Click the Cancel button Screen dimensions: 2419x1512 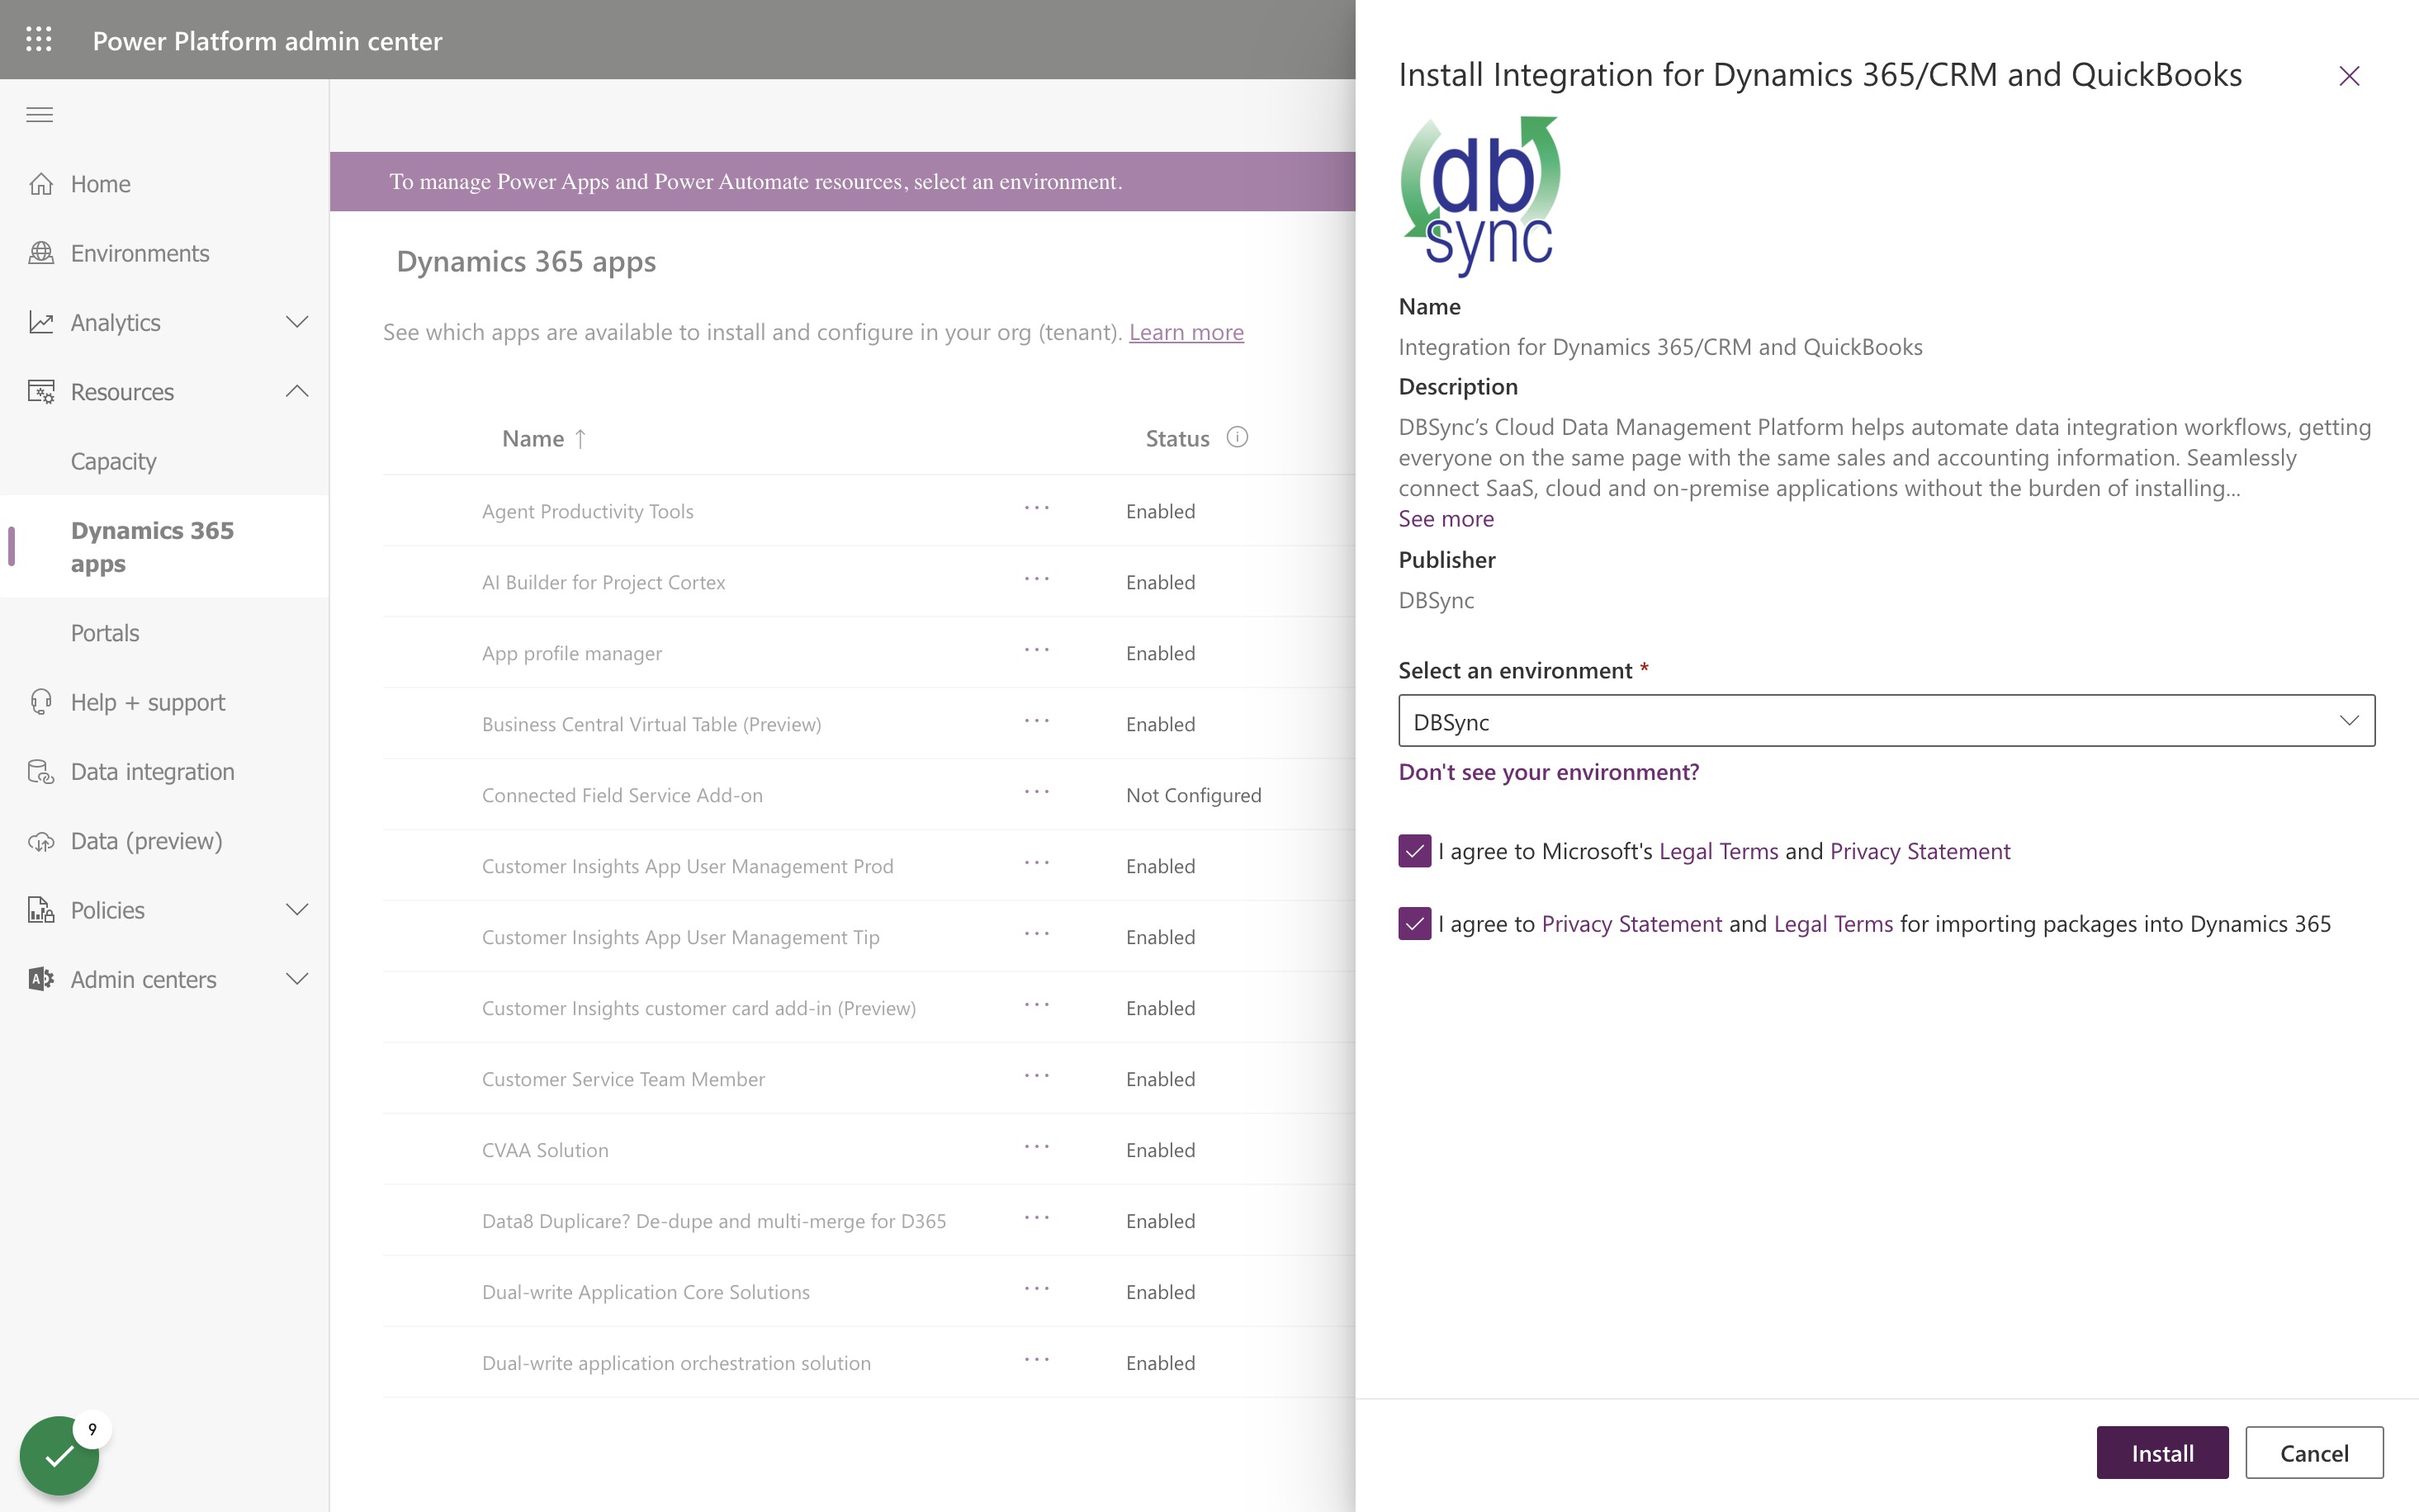click(2314, 1452)
